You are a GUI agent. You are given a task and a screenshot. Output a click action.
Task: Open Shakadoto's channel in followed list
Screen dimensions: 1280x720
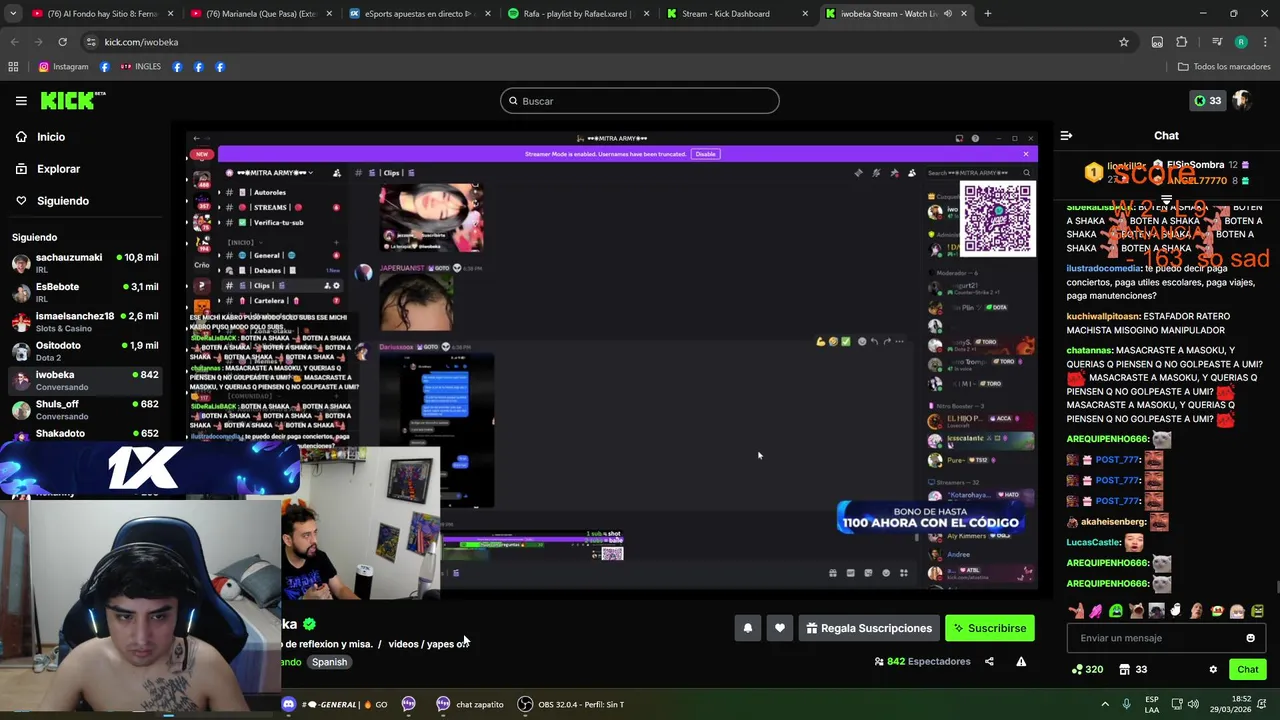coord(85,434)
